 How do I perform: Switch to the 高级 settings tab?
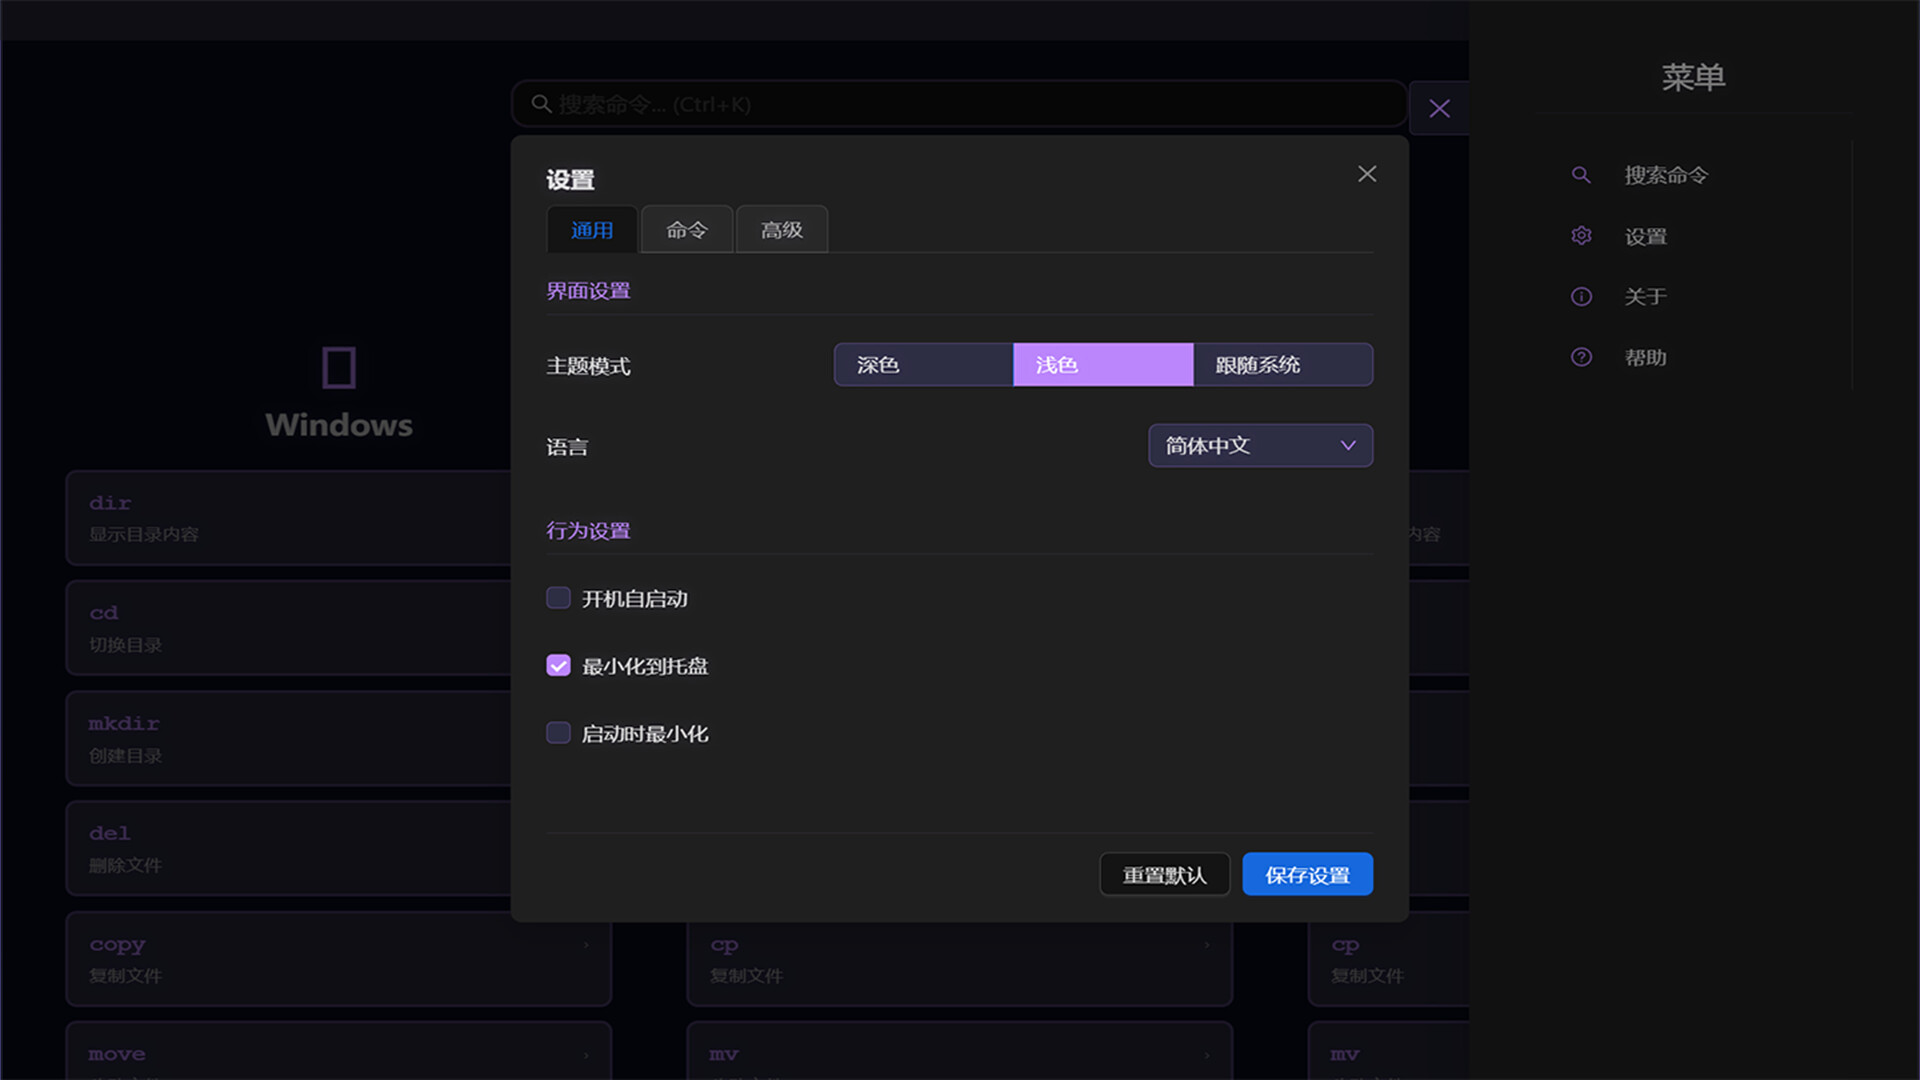(x=782, y=230)
